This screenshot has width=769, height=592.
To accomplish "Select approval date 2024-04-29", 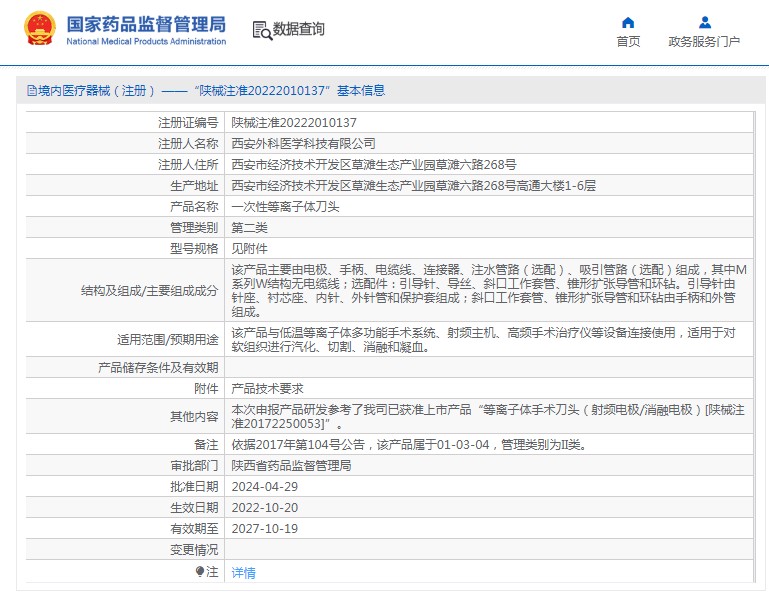I will click(264, 487).
